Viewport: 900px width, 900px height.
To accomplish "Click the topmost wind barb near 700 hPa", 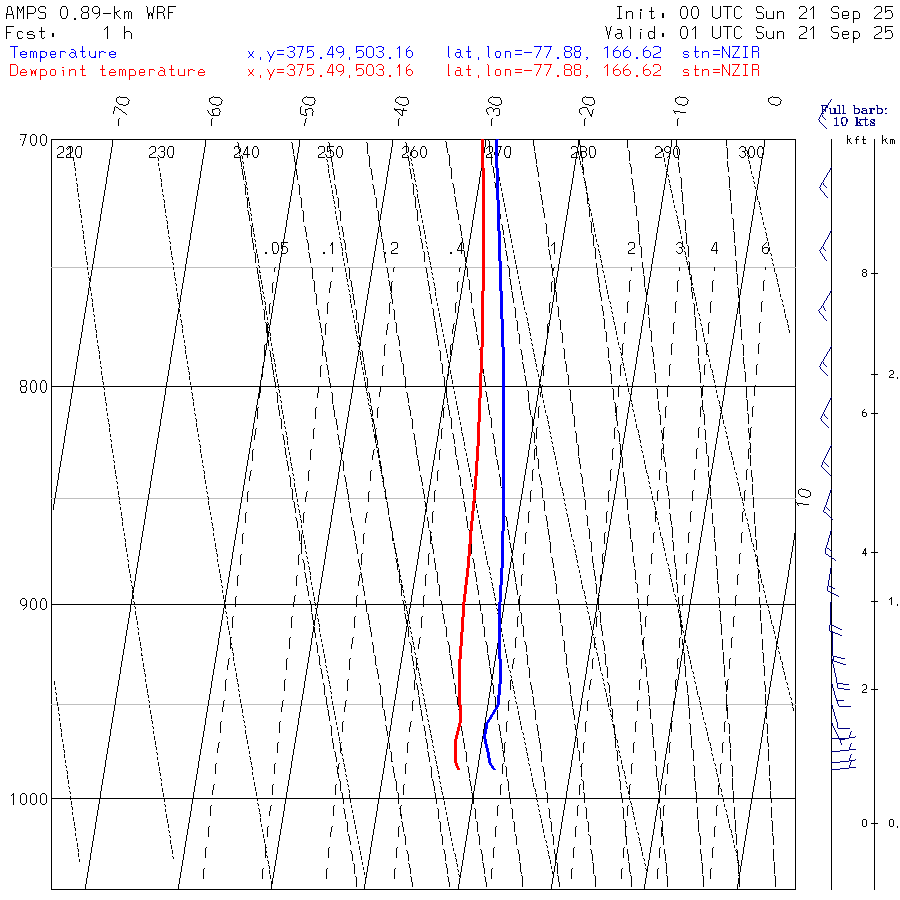I will pos(825,183).
